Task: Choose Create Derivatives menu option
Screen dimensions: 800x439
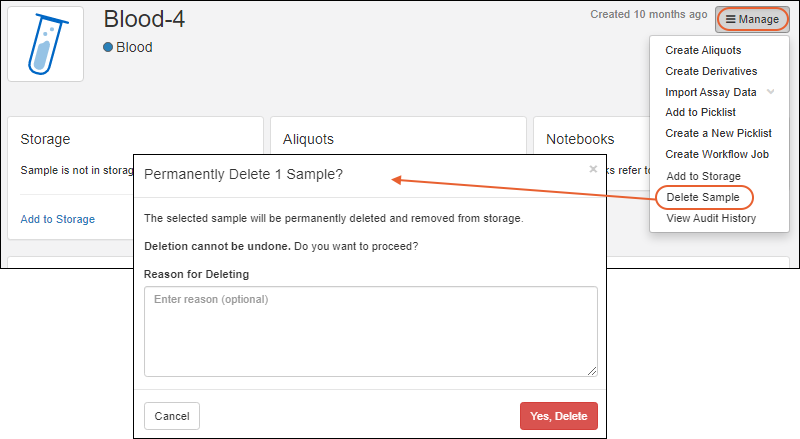Action: [711, 71]
